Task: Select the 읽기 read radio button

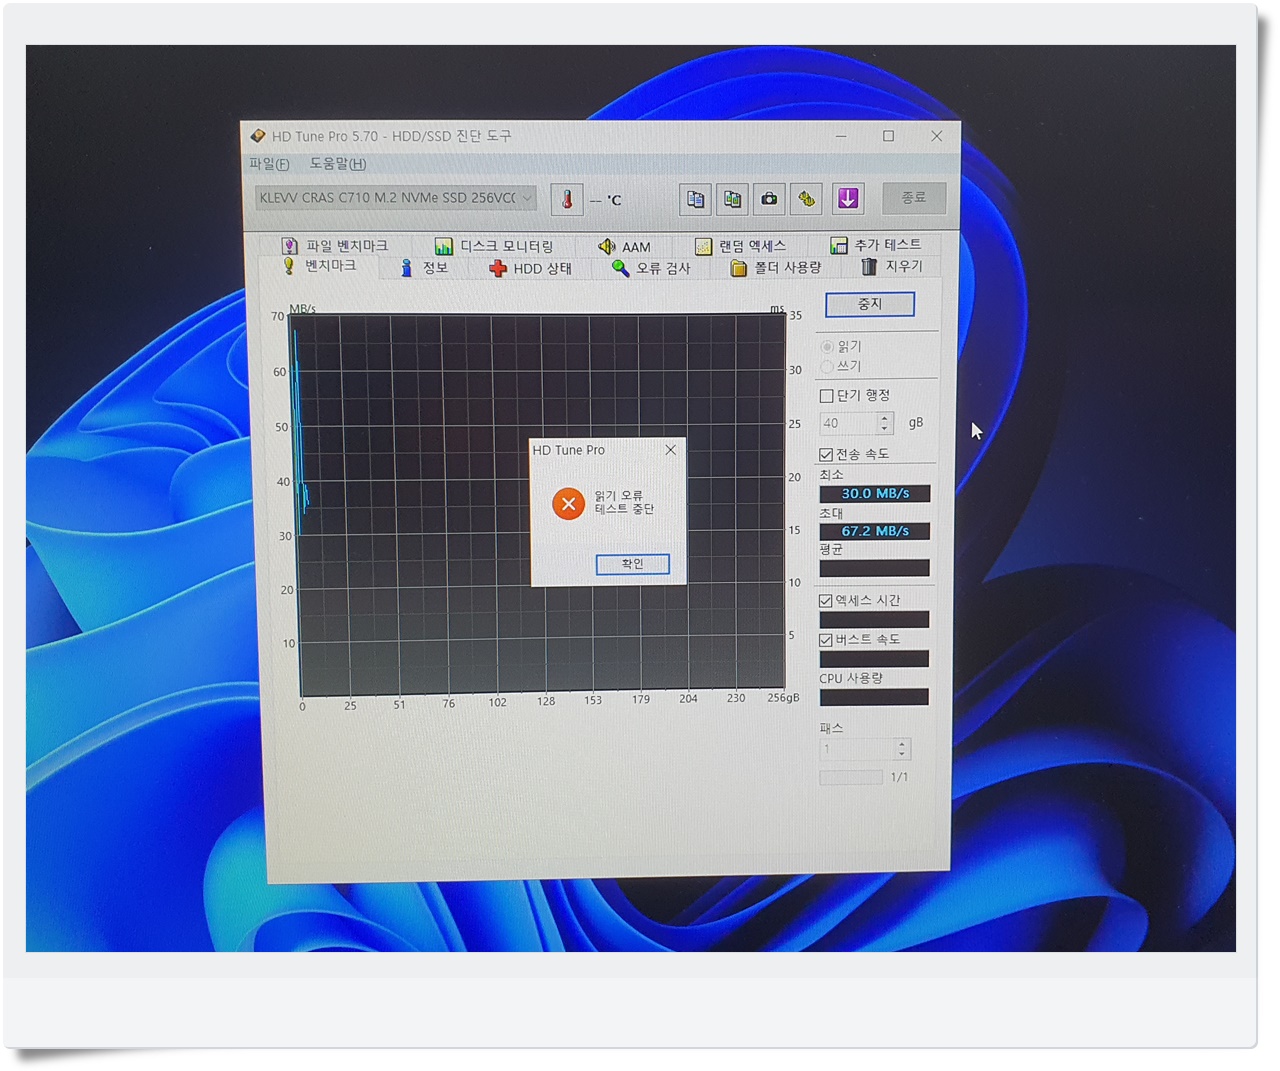Action: click(x=827, y=347)
